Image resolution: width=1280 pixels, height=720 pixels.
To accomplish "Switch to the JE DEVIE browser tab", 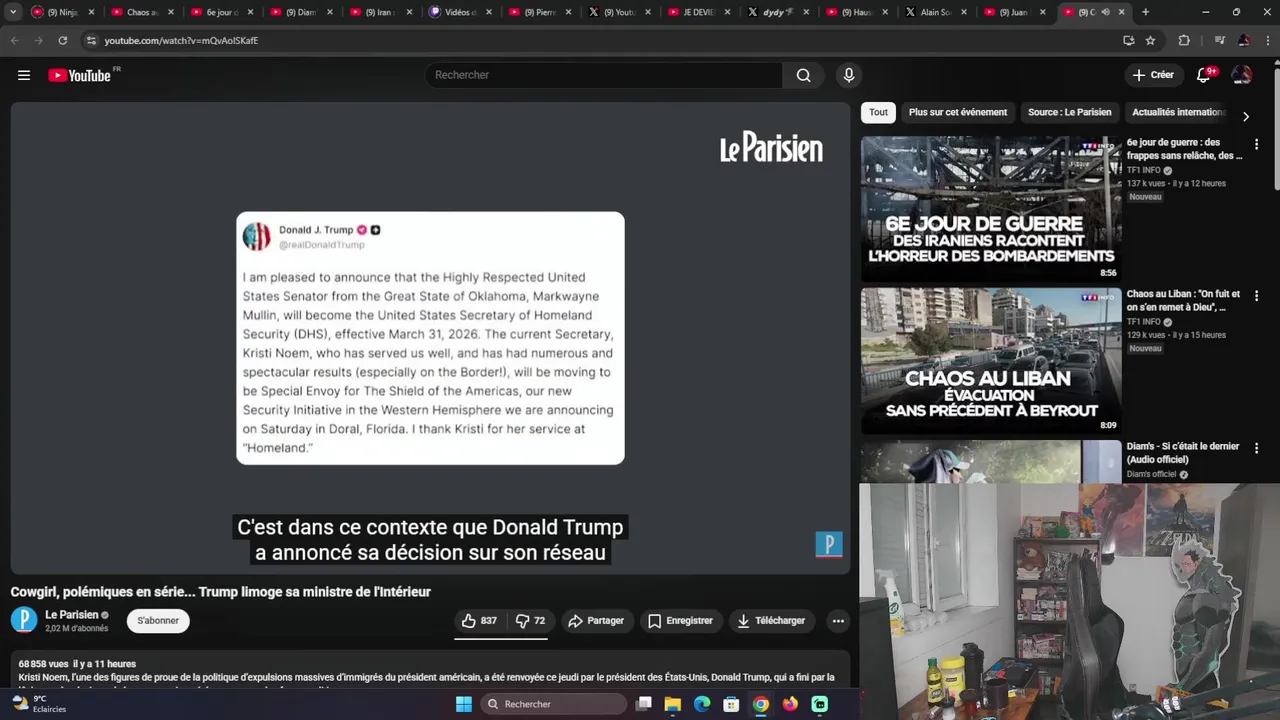I will coord(698,12).
